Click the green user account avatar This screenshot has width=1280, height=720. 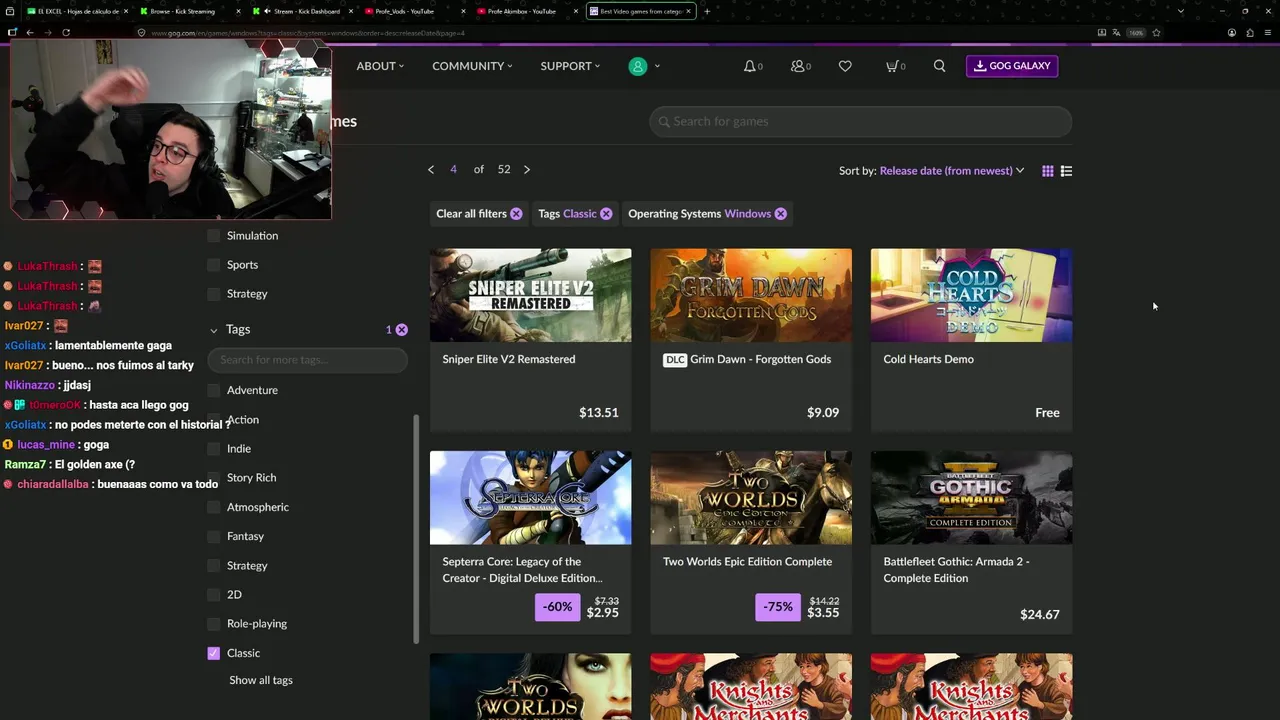click(x=638, y=66)
